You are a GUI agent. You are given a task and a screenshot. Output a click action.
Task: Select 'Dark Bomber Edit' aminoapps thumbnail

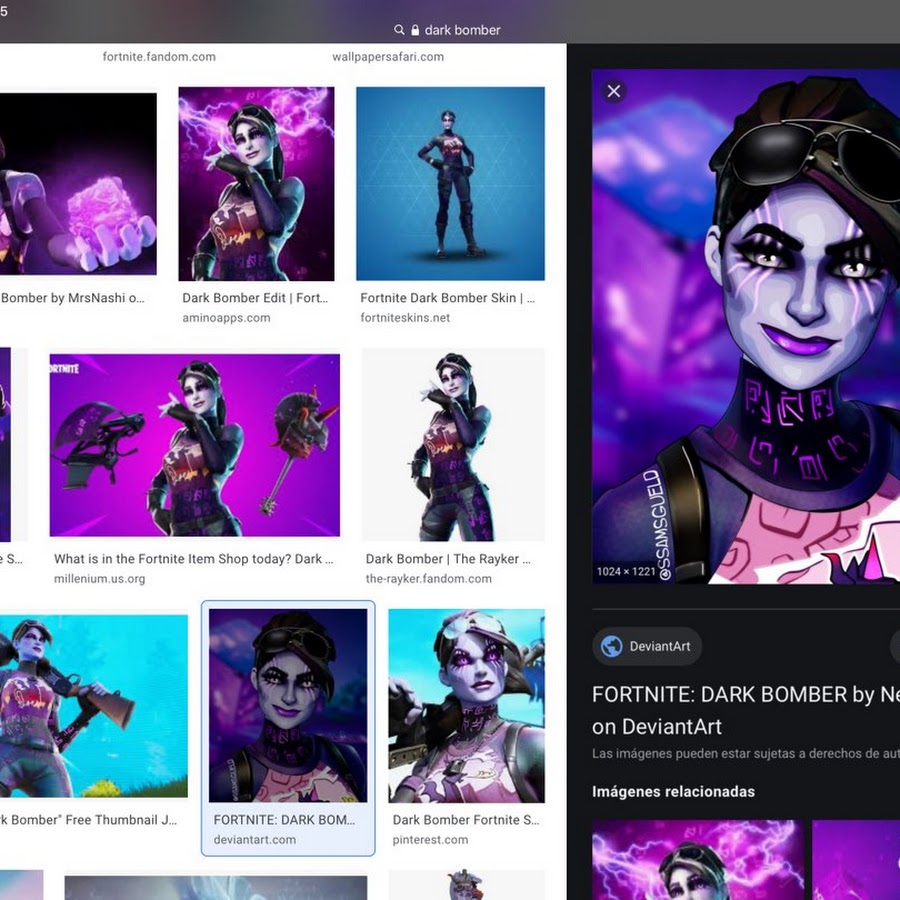pos(256,184)
